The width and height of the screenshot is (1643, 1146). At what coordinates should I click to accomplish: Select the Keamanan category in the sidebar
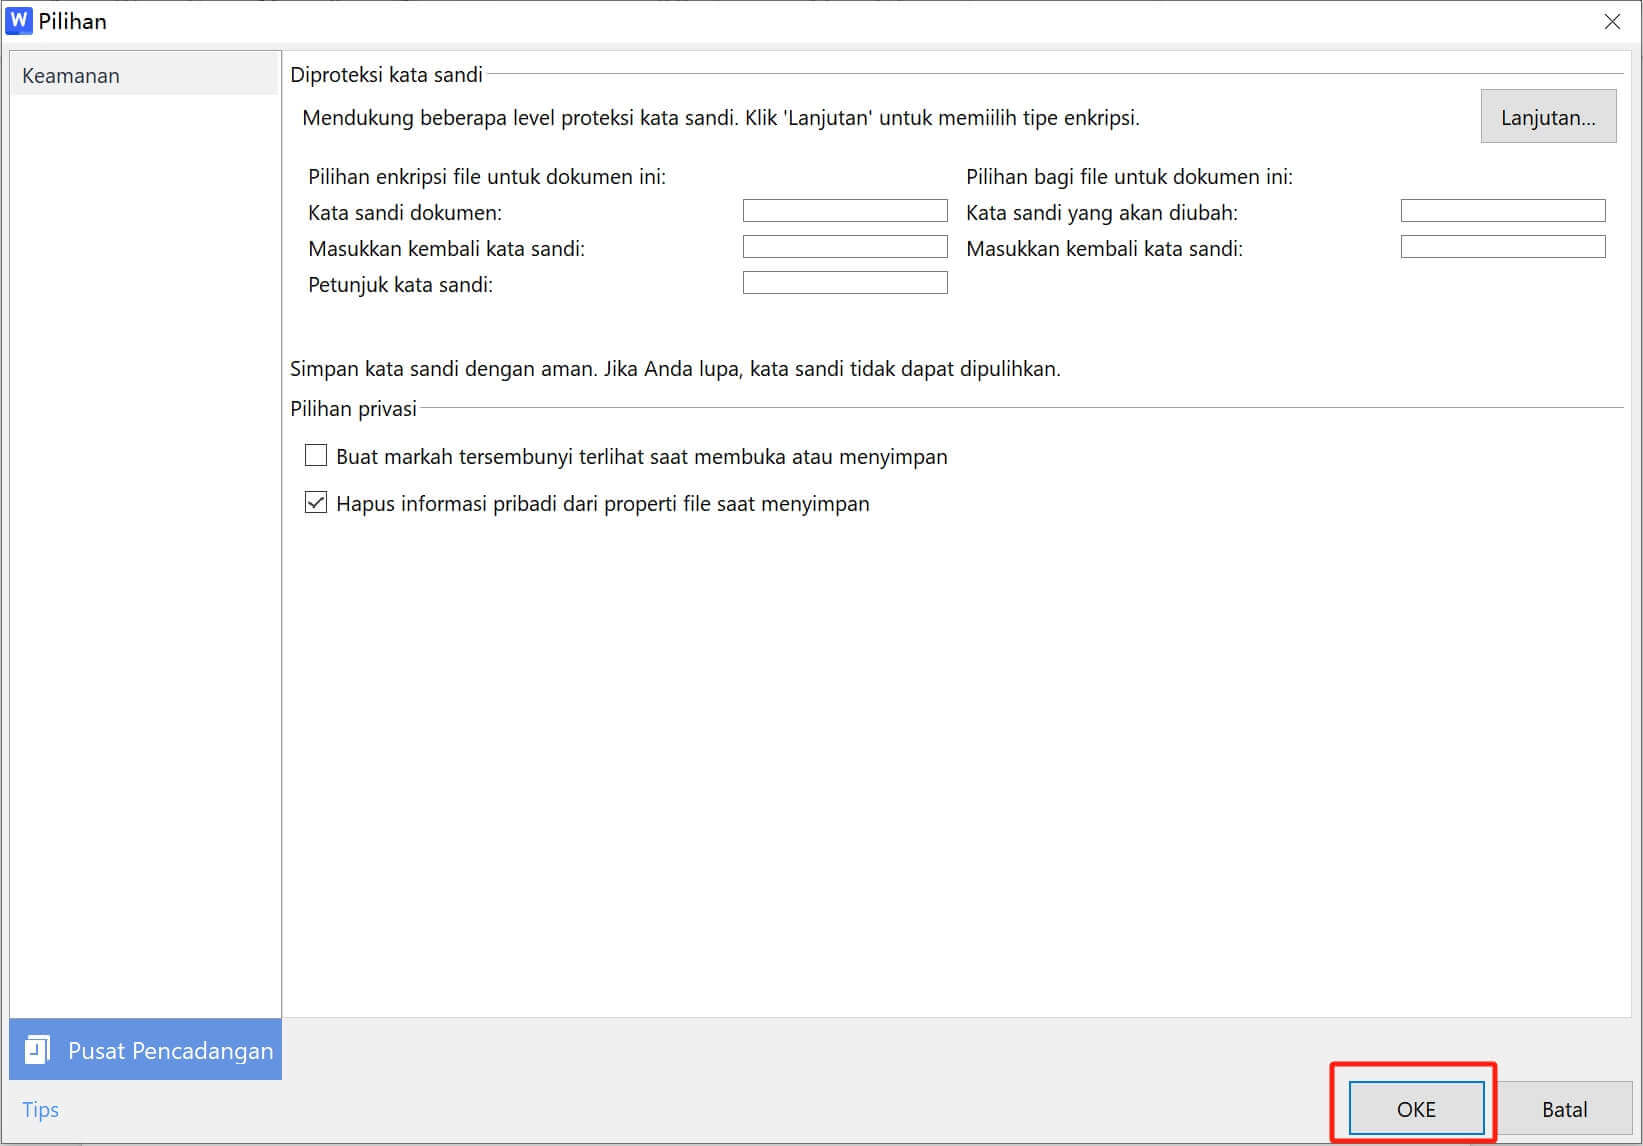(x=71, y=74)
